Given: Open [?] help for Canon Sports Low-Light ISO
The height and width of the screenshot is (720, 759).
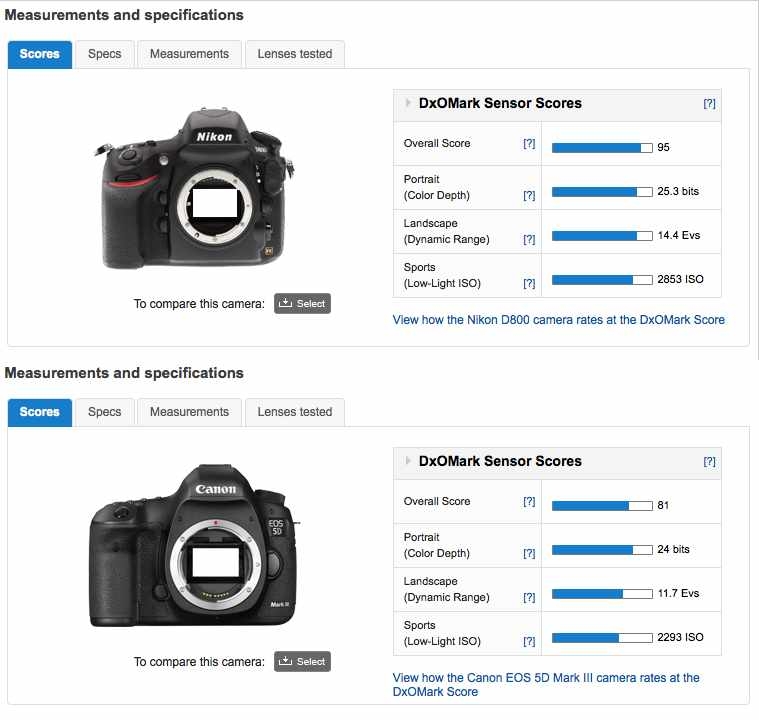Looking at the screenshot, I should coord(529,642).
